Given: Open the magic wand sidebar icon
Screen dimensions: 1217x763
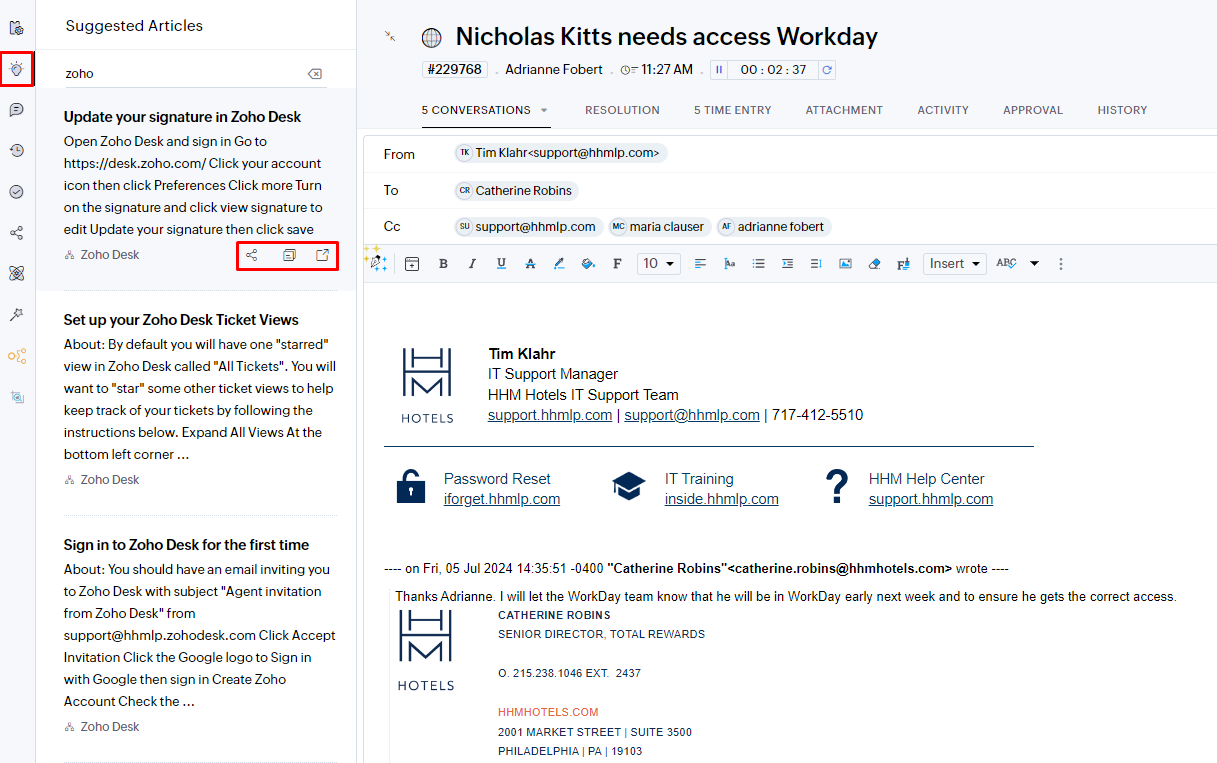Looking at the screenshot, I should pos(16,314).
